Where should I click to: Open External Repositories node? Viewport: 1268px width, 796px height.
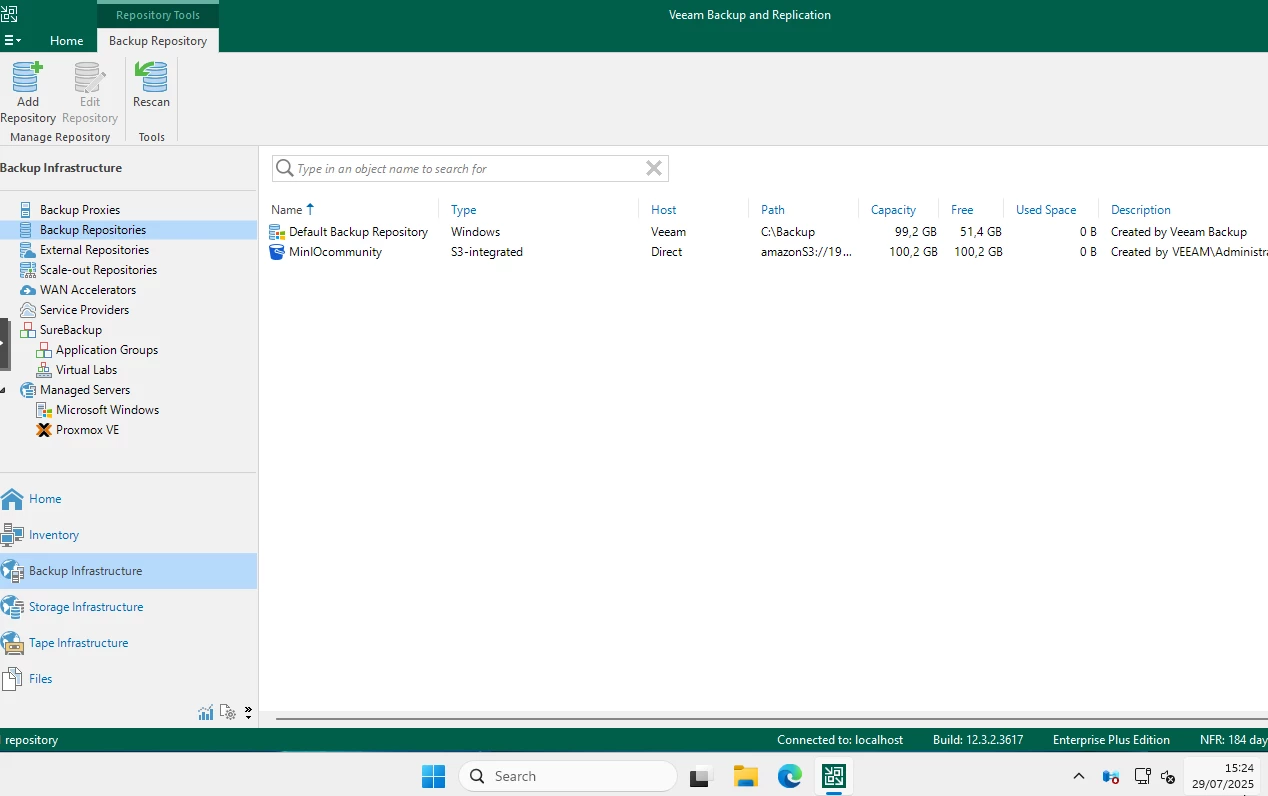click(94, 250)
